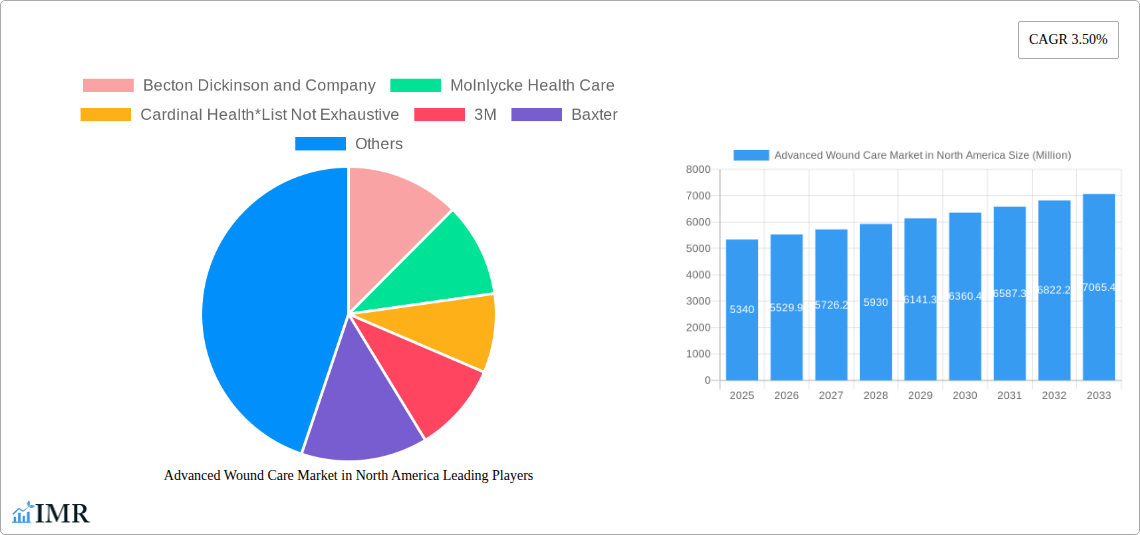Viewport: 1140px width, 535px height.
Task: Click the purple Baxter legend swatch
Action: point(537,115)
